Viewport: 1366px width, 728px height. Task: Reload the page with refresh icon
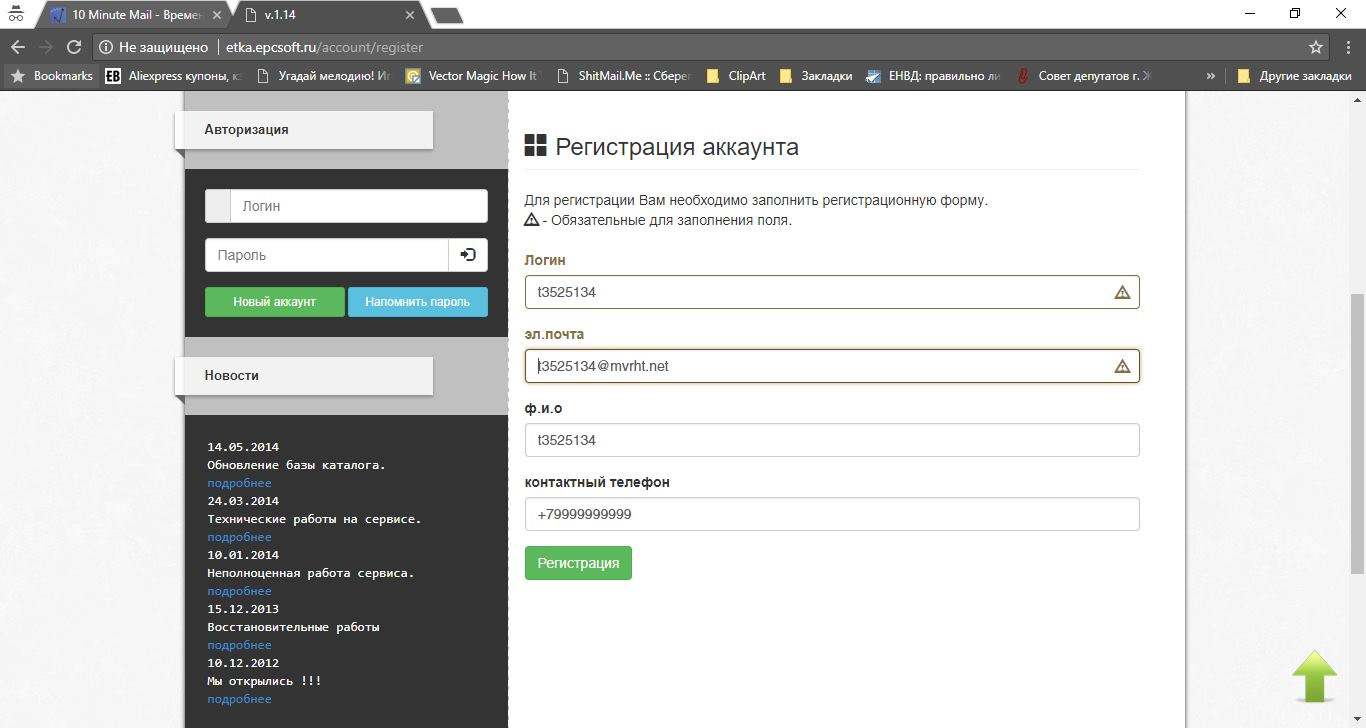74,47
